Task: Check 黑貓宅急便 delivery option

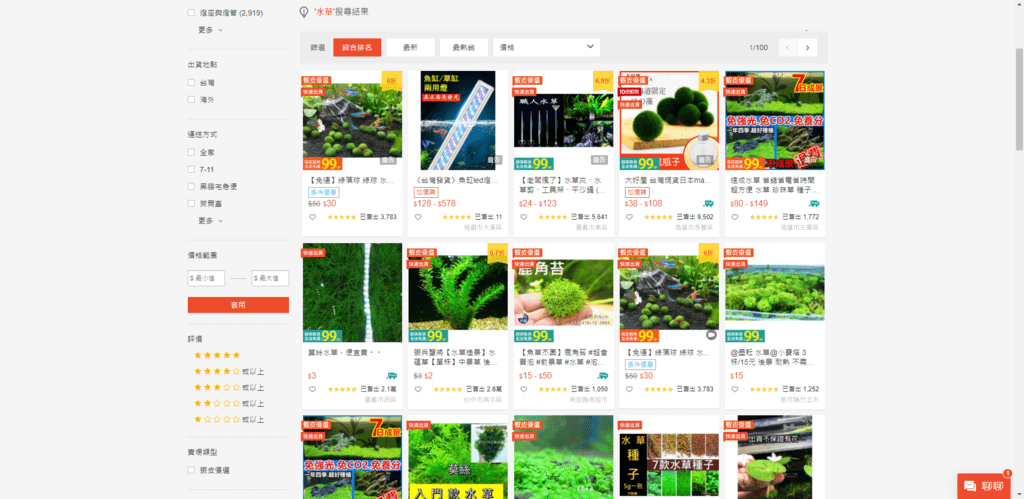Action: (x=191, y=186)
